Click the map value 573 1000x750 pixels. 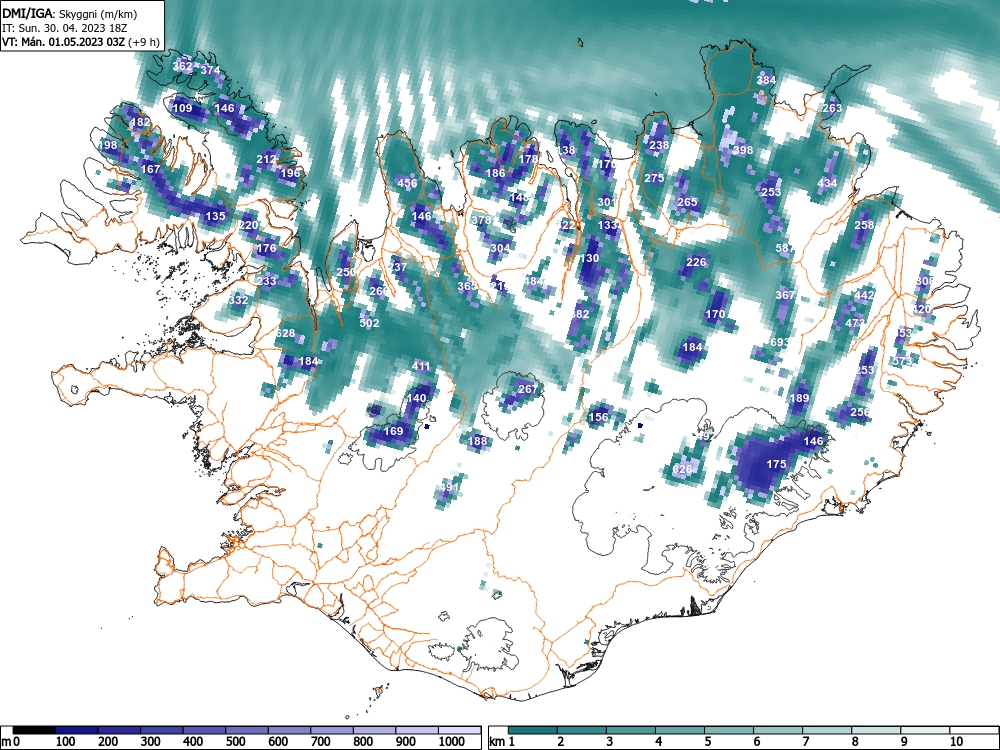click(902, 362)
